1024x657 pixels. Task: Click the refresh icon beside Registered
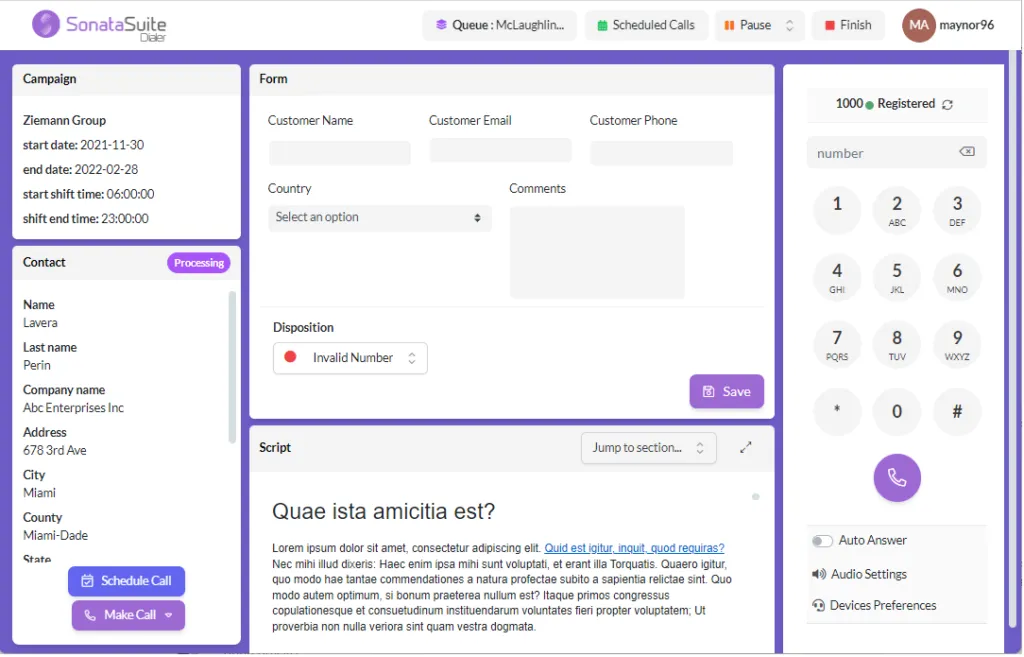[947, 104]
